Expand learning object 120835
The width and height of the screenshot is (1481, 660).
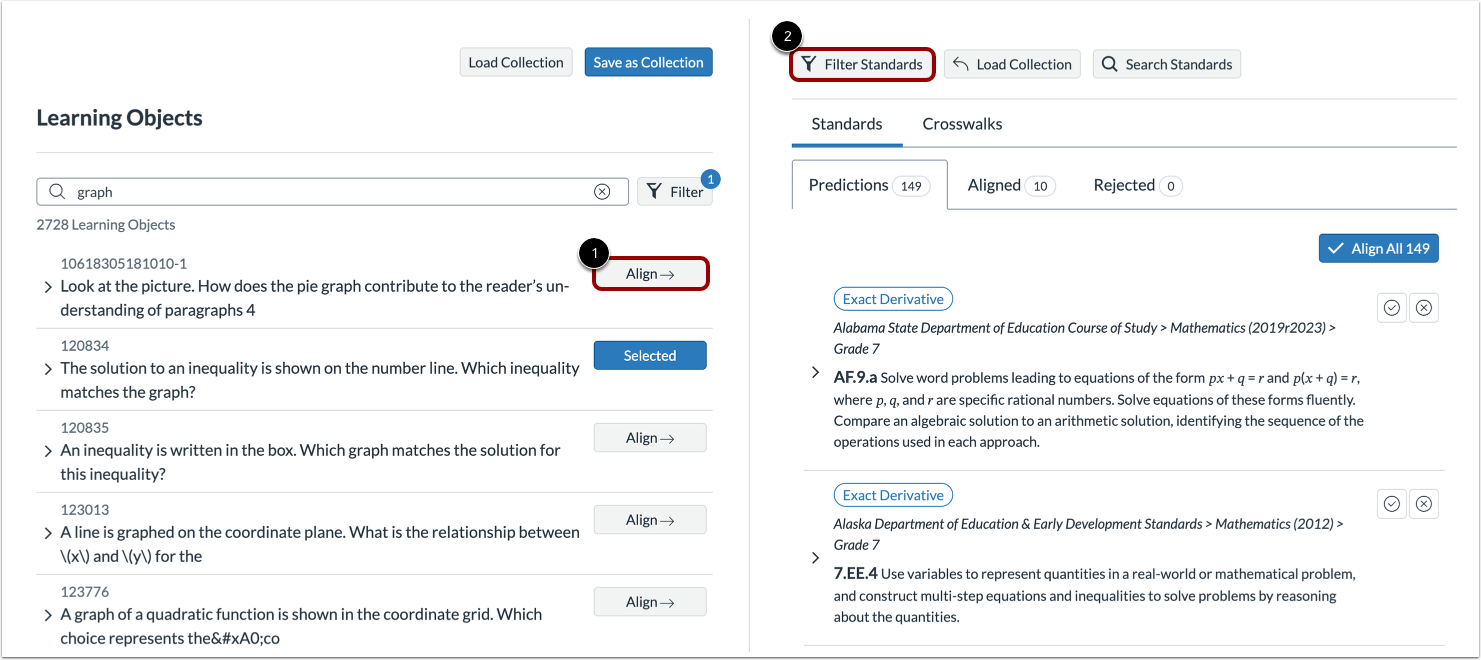(48, 451)
